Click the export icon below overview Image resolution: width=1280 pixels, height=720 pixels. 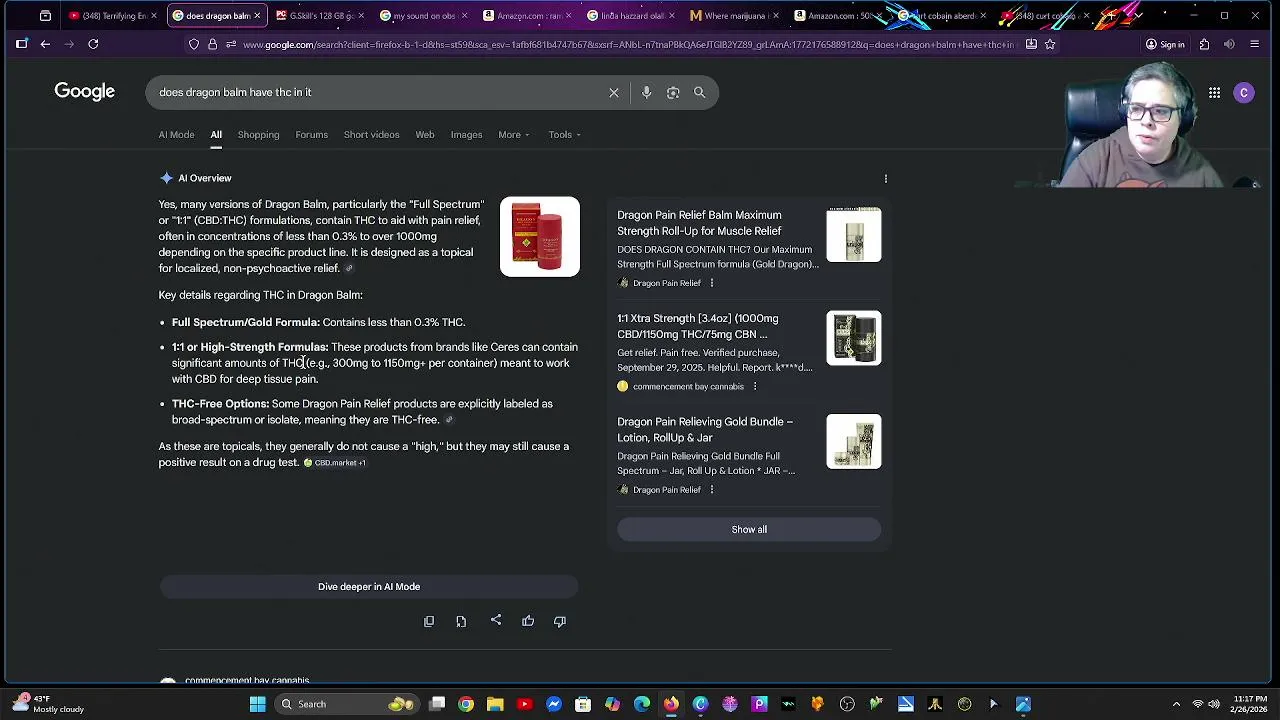tap(461, 621)
